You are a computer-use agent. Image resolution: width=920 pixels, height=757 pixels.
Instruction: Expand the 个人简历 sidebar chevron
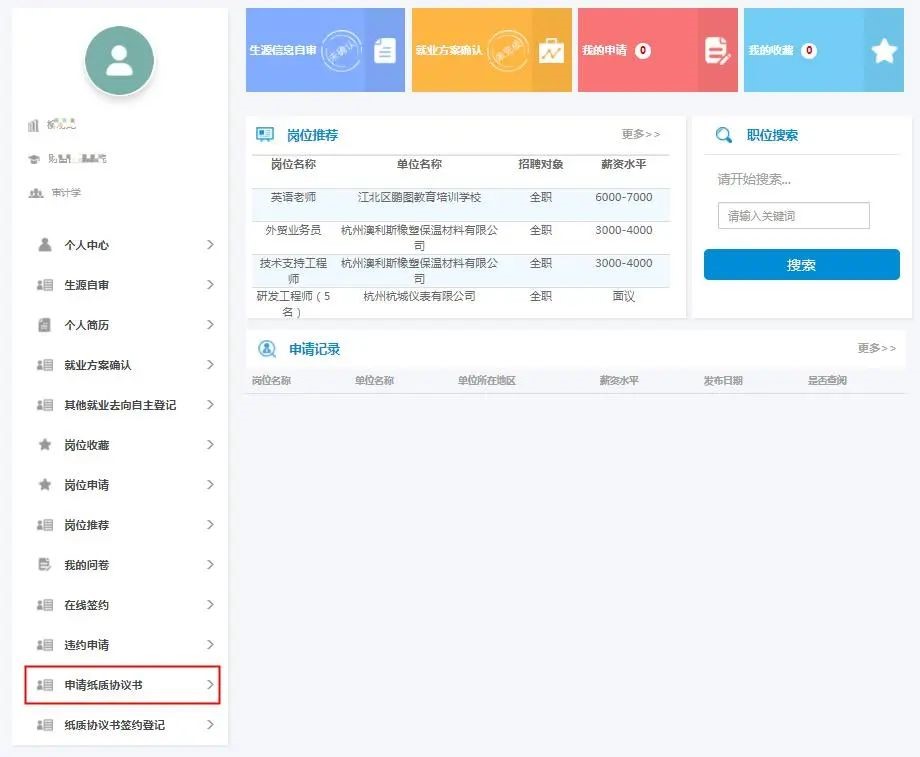click(210, 325)
